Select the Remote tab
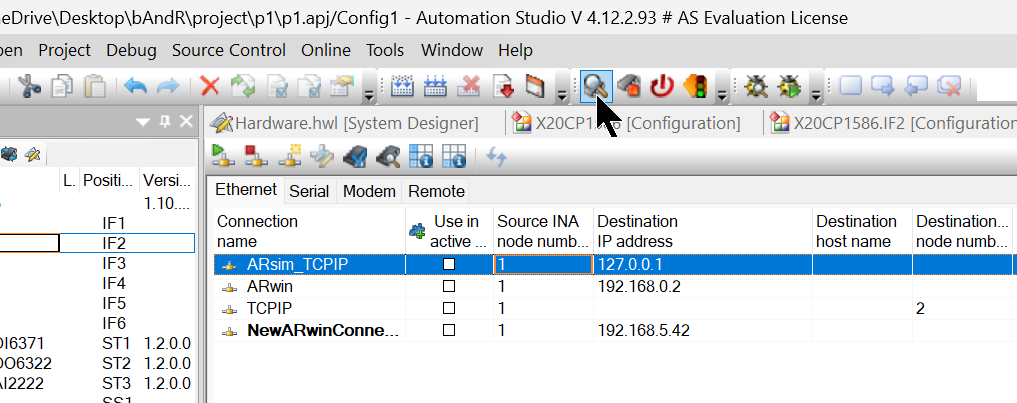The image size is (1017, 403). point(437,191)
